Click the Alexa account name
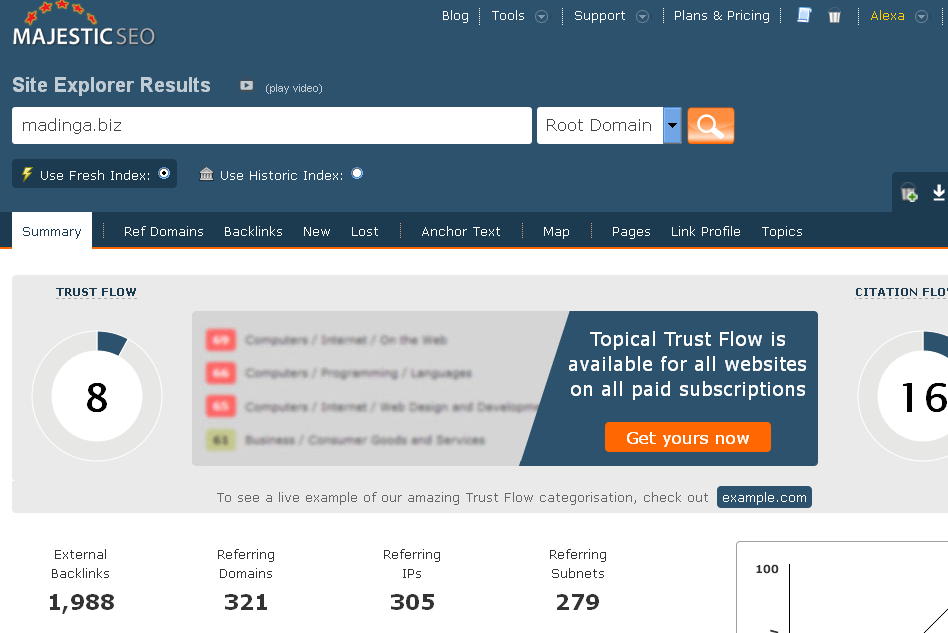 [x=887, y=16]
